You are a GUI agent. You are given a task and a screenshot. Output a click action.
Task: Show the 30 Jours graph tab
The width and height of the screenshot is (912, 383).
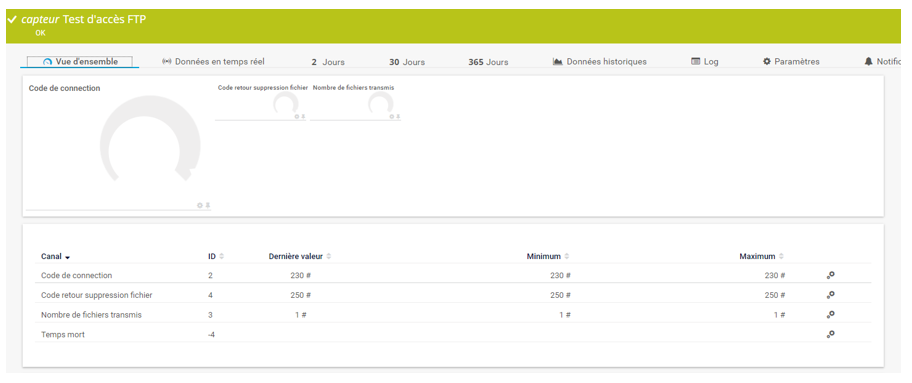click(x=407, y=62)
